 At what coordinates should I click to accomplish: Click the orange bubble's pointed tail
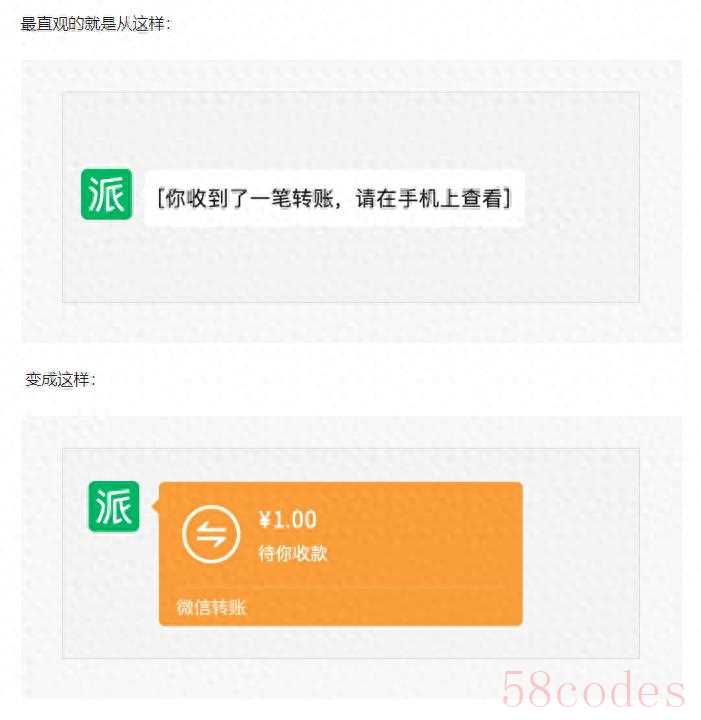[x=155, y=506]
